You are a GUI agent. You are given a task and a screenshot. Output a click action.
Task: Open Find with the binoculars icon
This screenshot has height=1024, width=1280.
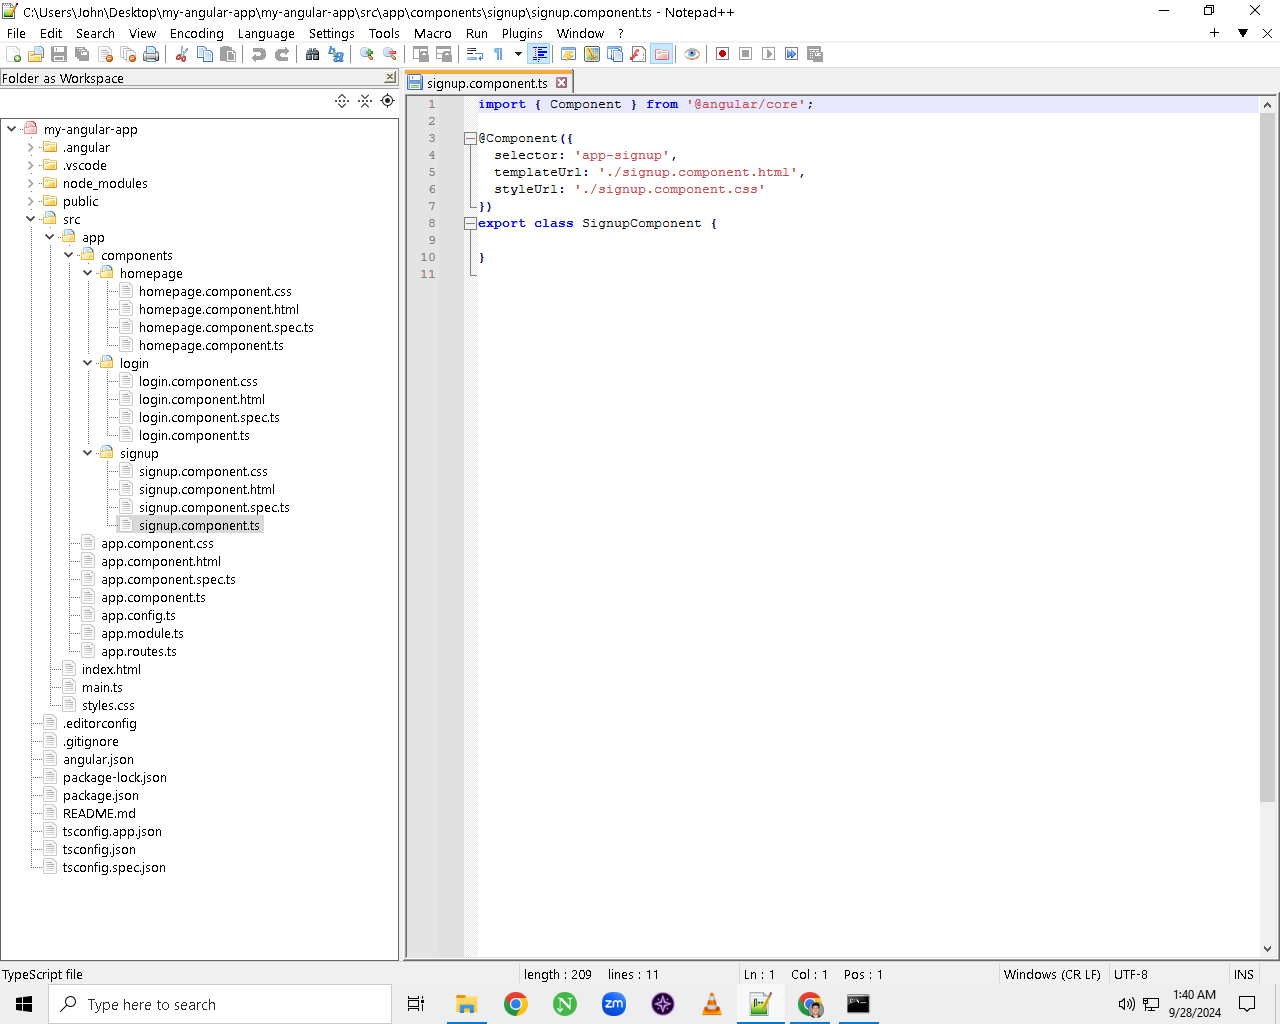(313, 54)
